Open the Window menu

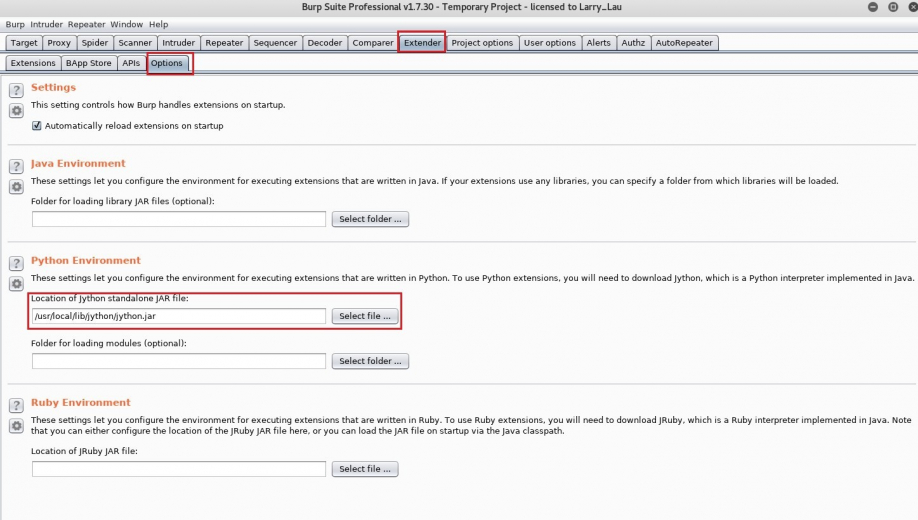click(126, 24)
